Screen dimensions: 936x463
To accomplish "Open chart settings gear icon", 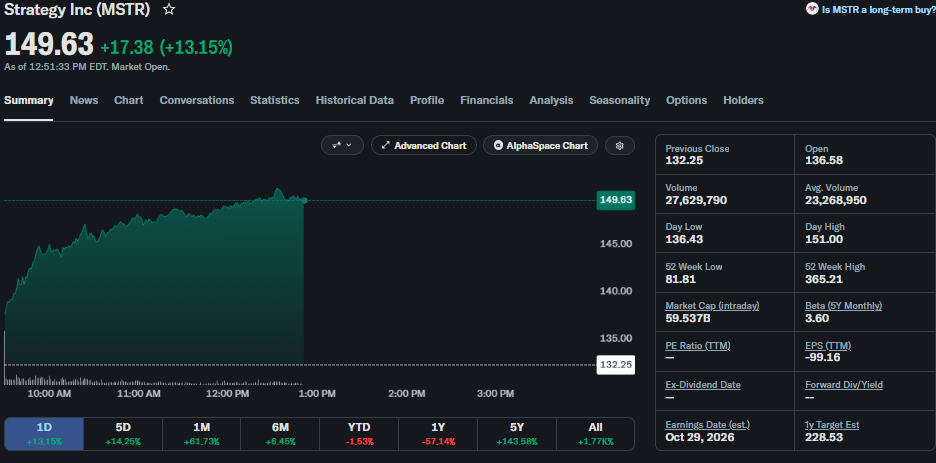I will 620,146.
